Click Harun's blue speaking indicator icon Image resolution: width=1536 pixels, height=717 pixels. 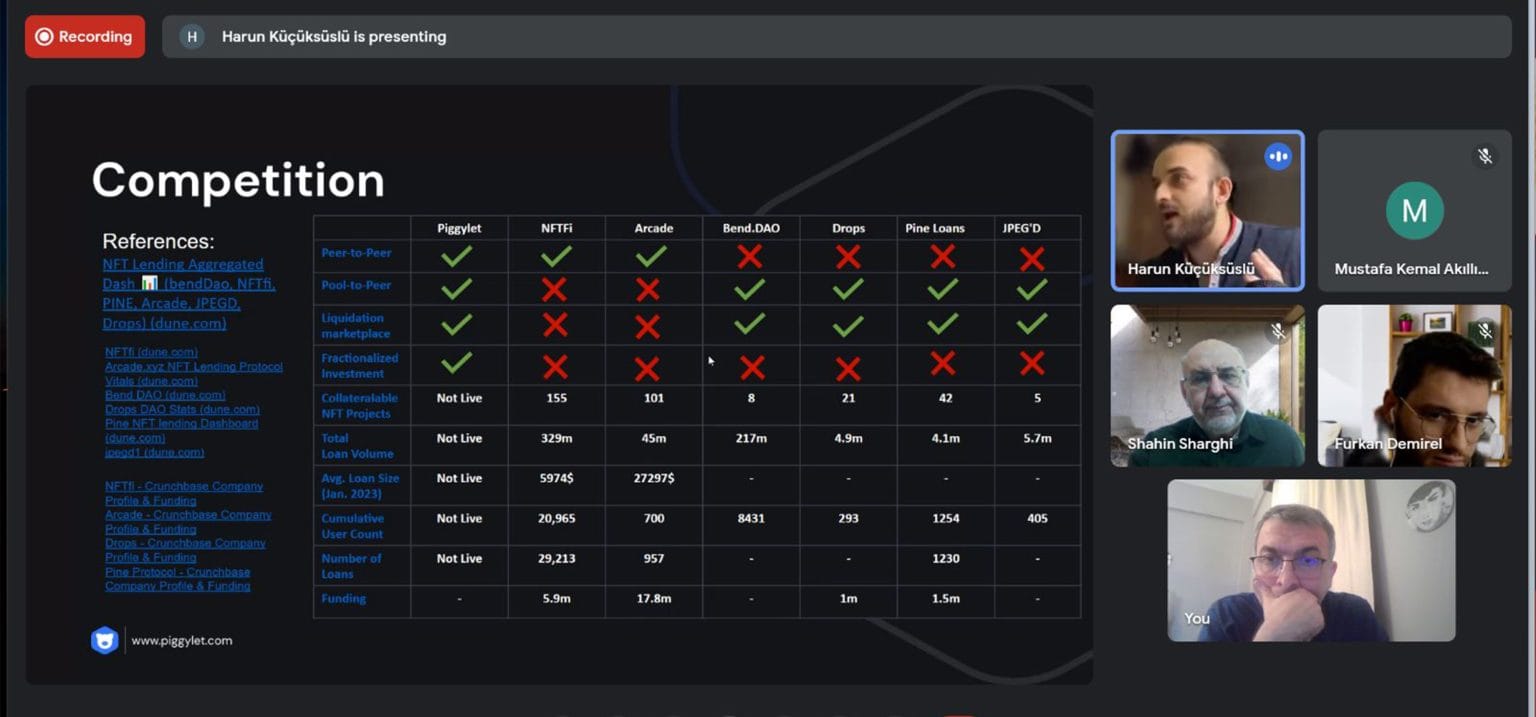[1277, 157]
